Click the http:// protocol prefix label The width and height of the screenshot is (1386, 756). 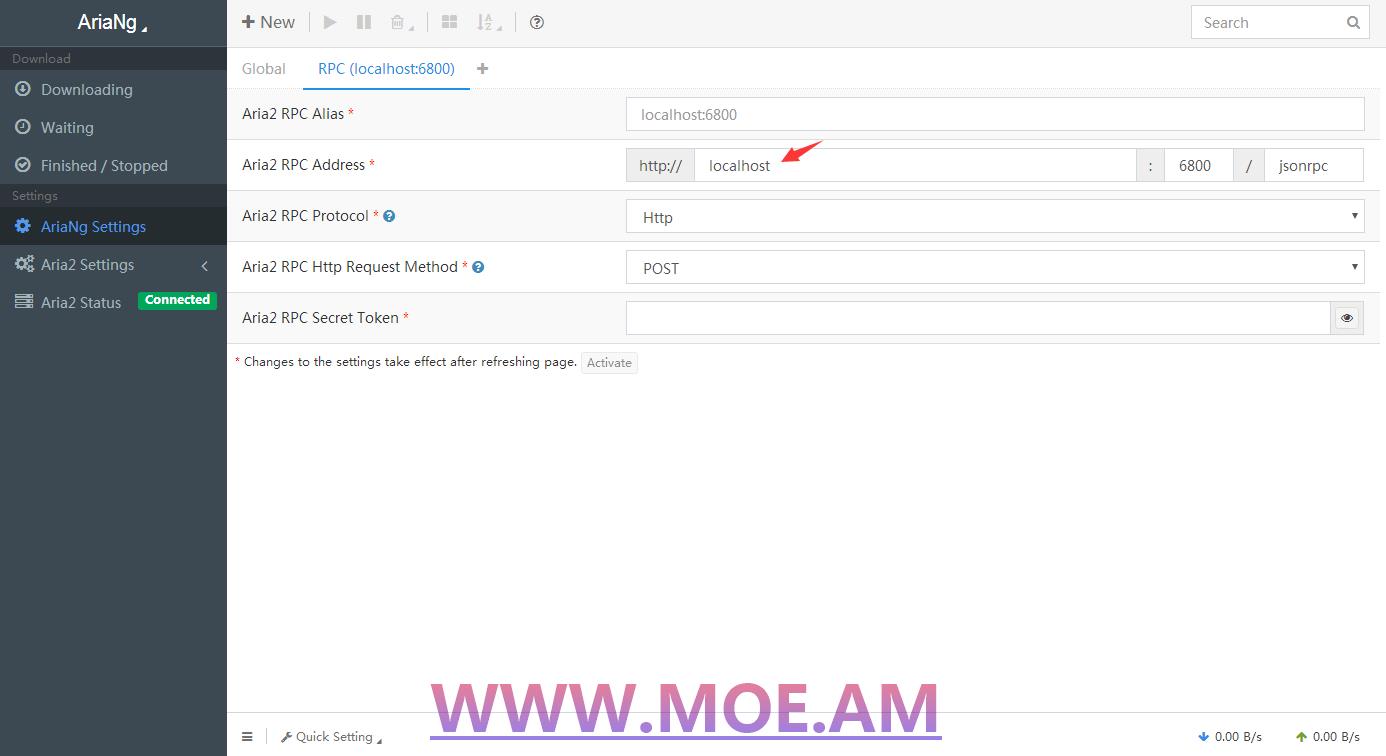660,165
